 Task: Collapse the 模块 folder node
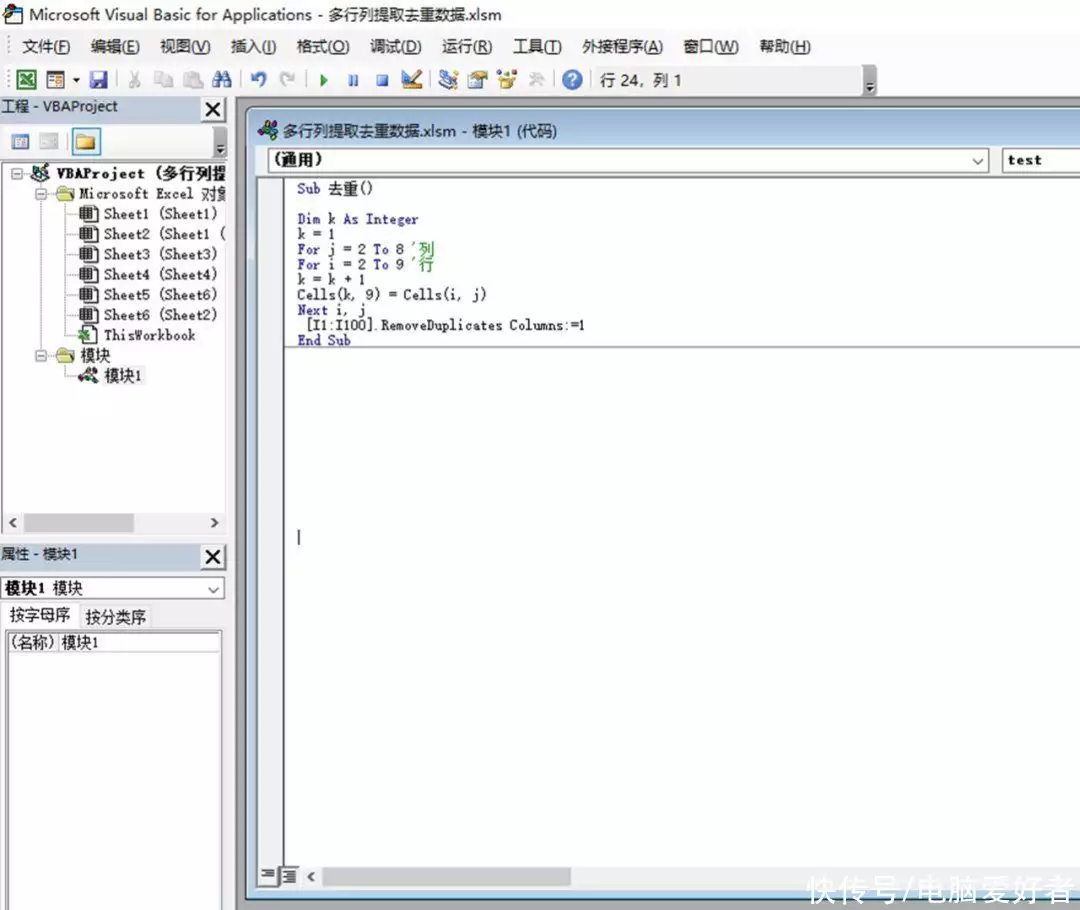pyautogui.click(x=41, y=355)
